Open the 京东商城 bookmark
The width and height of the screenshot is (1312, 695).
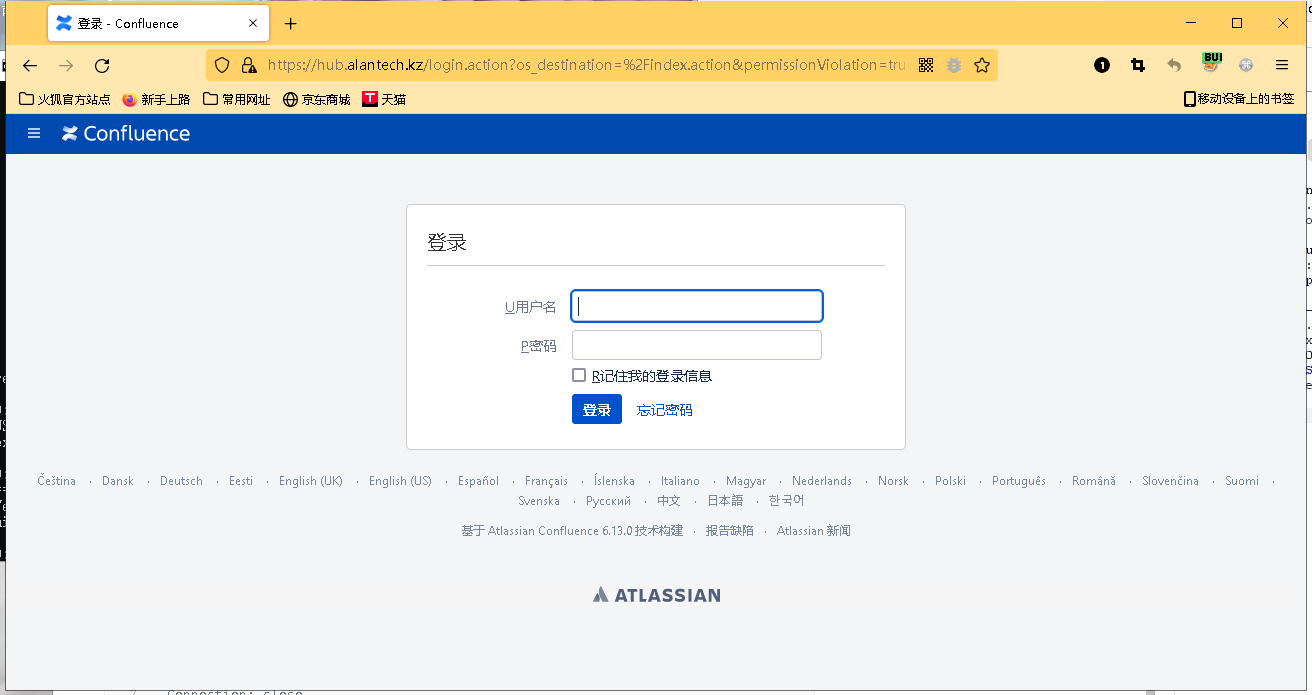click(x=316, y=99)
